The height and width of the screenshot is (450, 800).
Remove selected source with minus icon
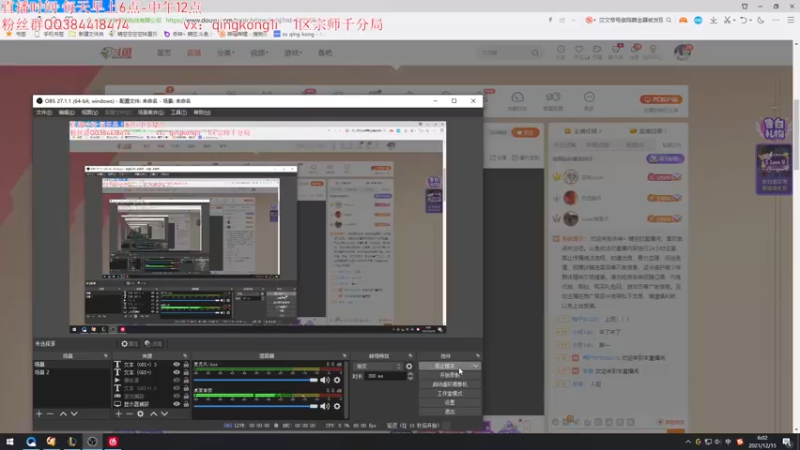[x=129, y=414]
